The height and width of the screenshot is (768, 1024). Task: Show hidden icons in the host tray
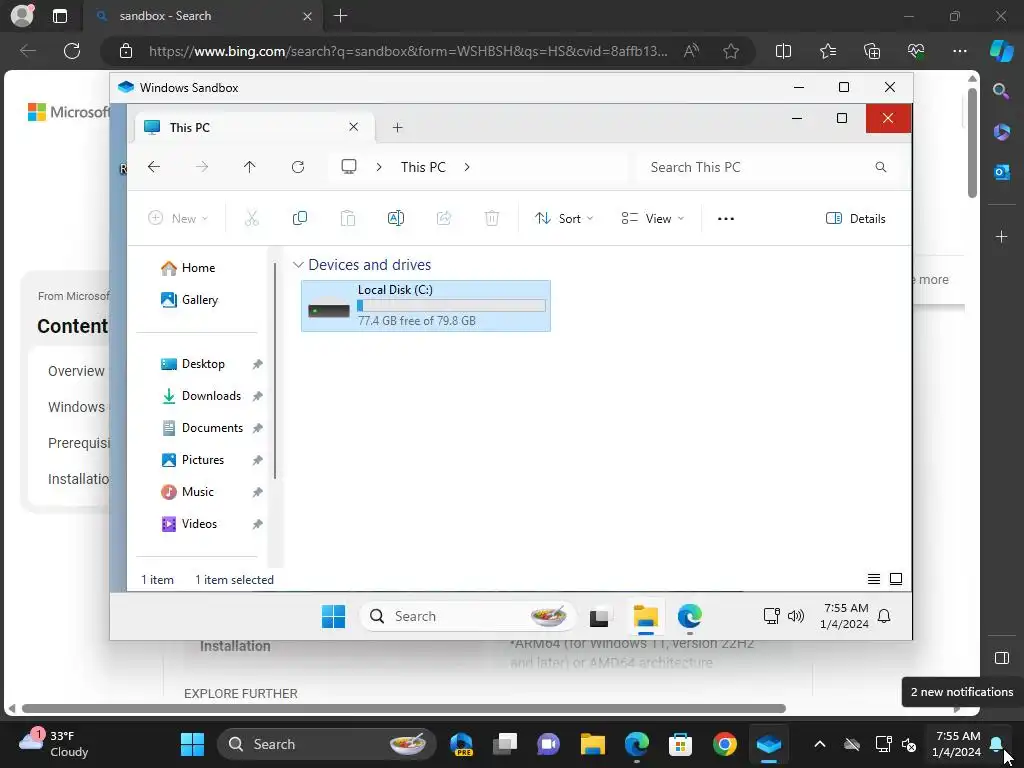820,744
